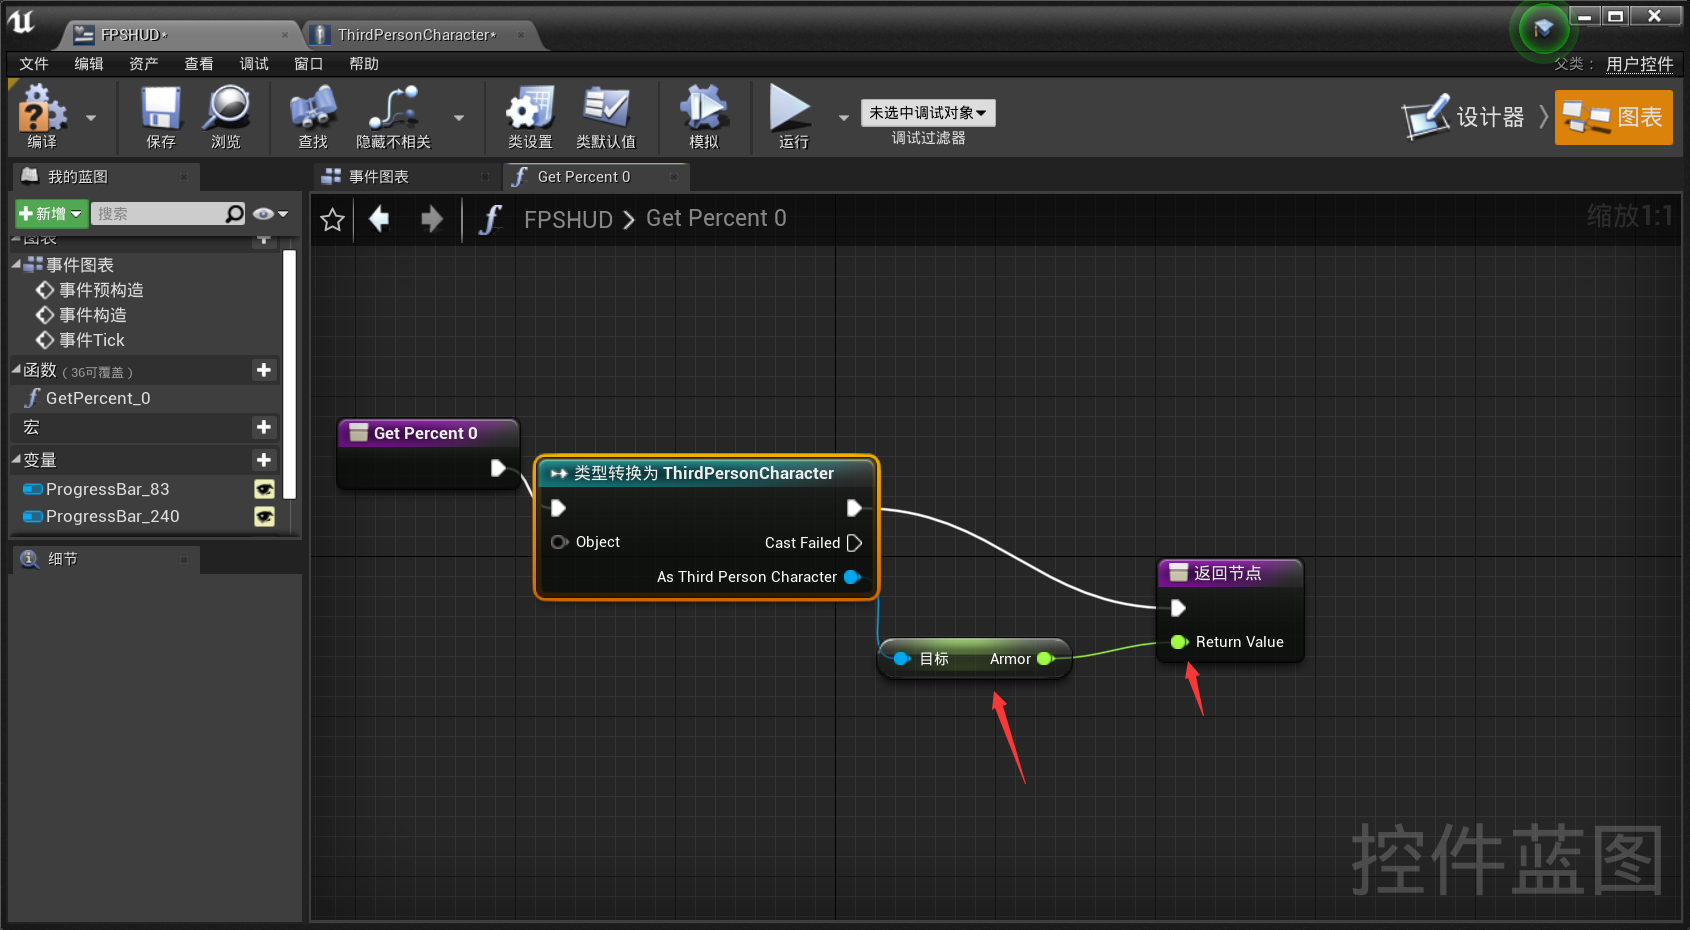Viewport: 1690px width, 930px height.
Task: Click the Compile (编译) toolbar icon
Action: click(x=41, y=110)
